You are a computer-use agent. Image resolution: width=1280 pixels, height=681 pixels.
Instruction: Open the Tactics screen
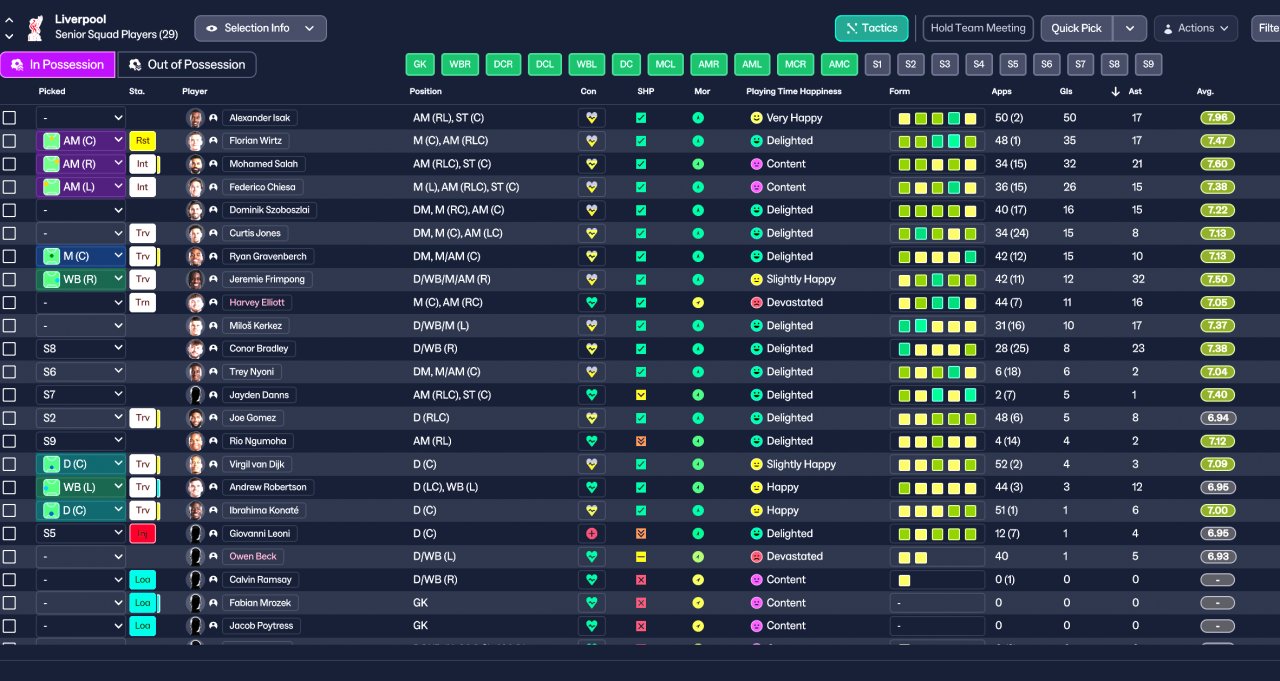[x=871, y=28]
